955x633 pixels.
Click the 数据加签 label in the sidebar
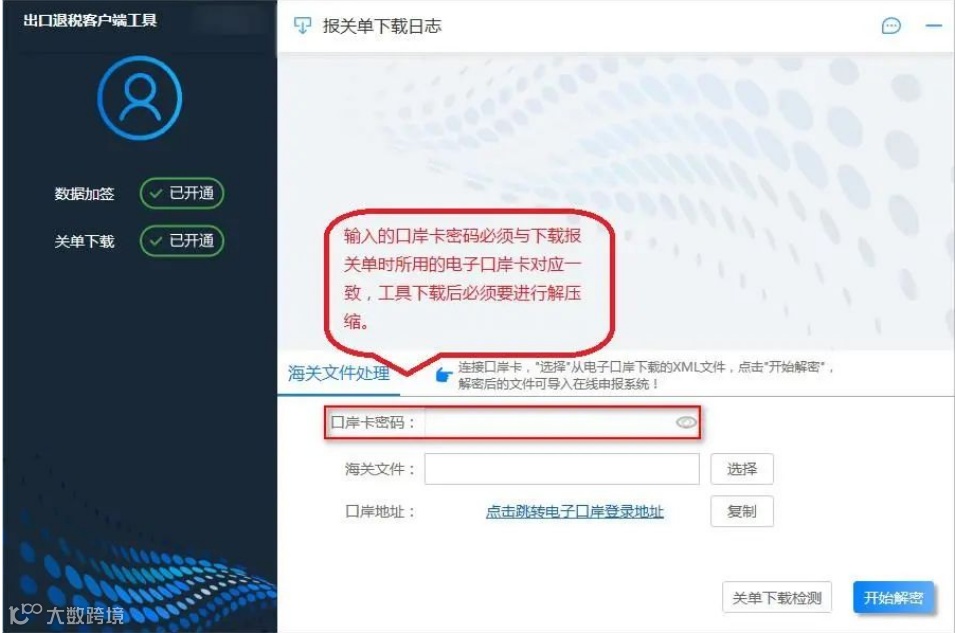(84, 194)
